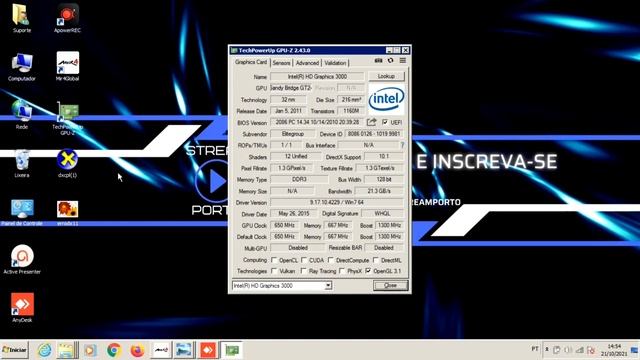
Task: Switch to the Advanced tab
Action: click(307, 63)
